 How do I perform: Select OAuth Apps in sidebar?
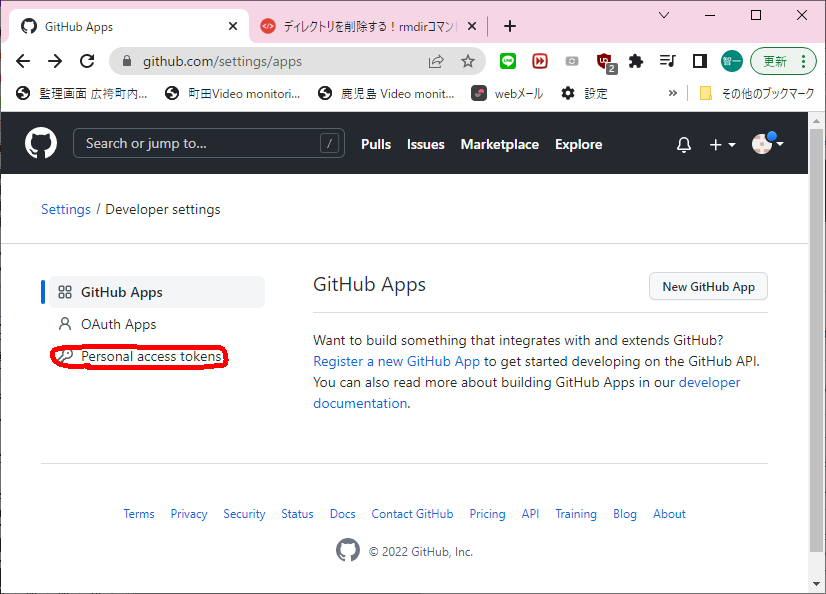118,324
